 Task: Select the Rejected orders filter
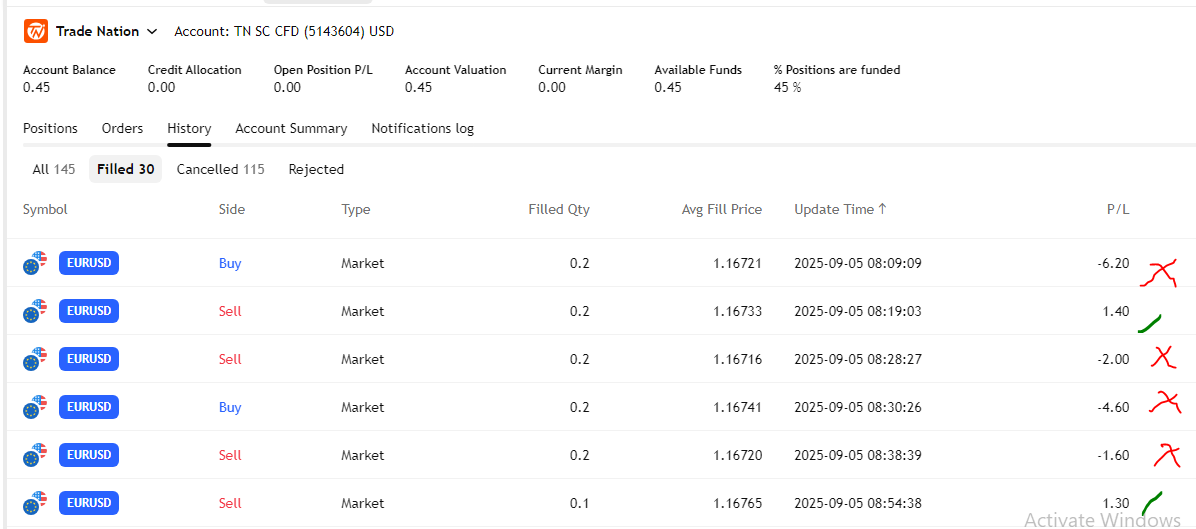click(x=316, y=169)
